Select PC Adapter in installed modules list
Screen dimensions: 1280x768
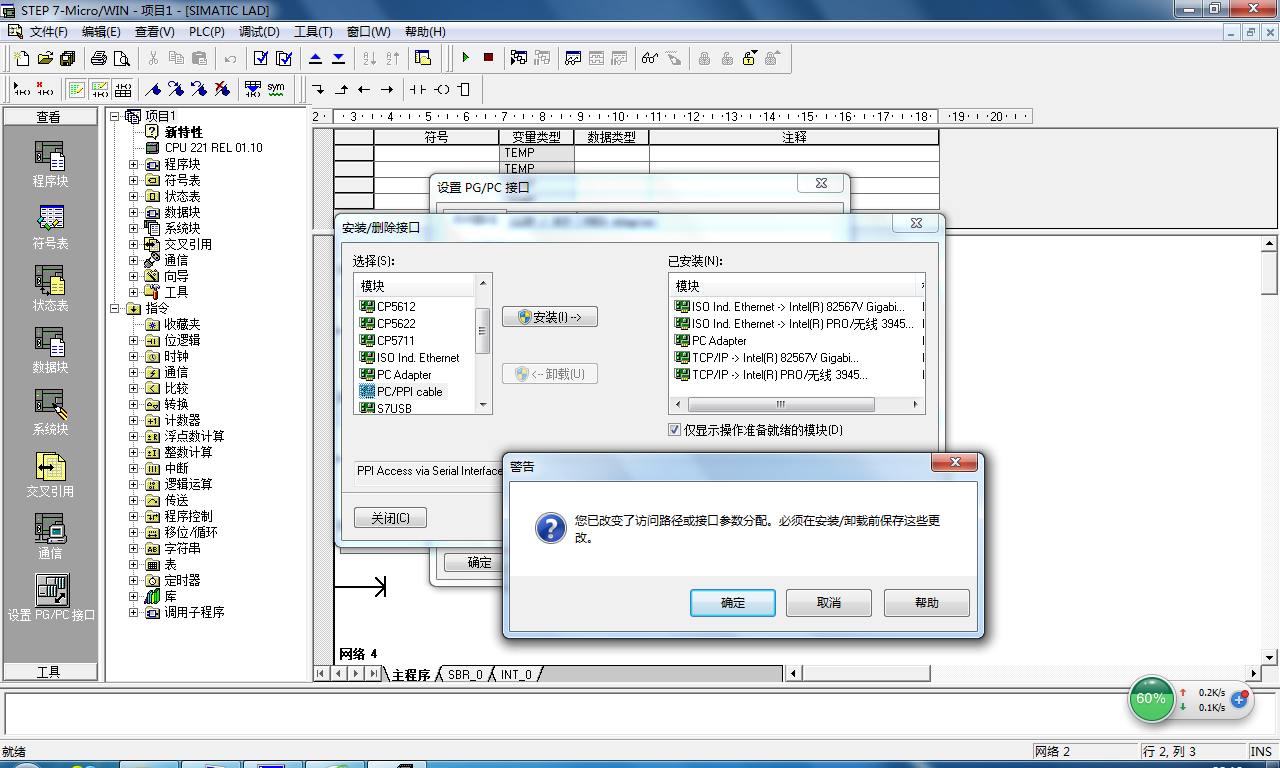tap(719, 340)
